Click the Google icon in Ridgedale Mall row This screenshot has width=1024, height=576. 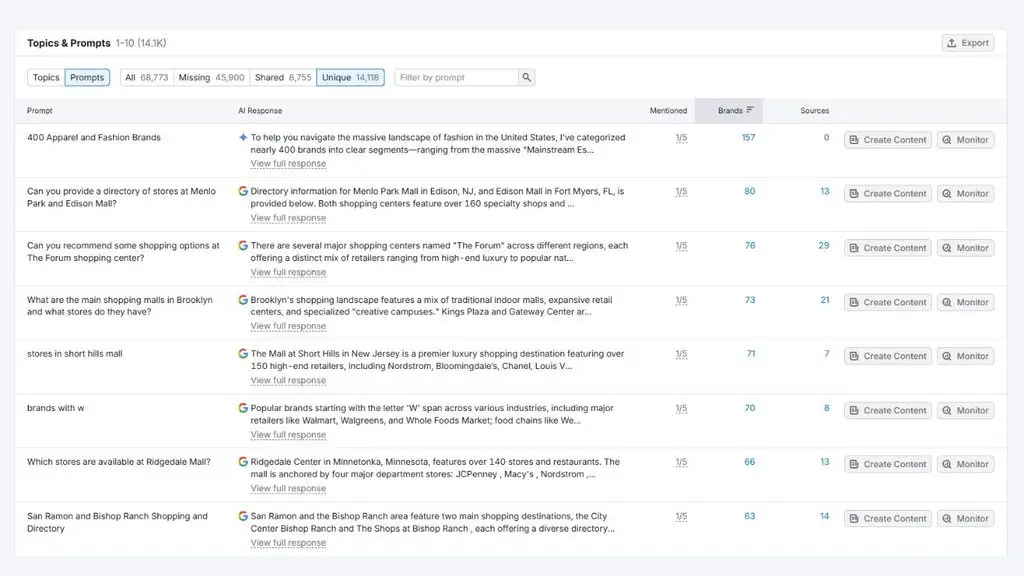click(x=243, y=462)
